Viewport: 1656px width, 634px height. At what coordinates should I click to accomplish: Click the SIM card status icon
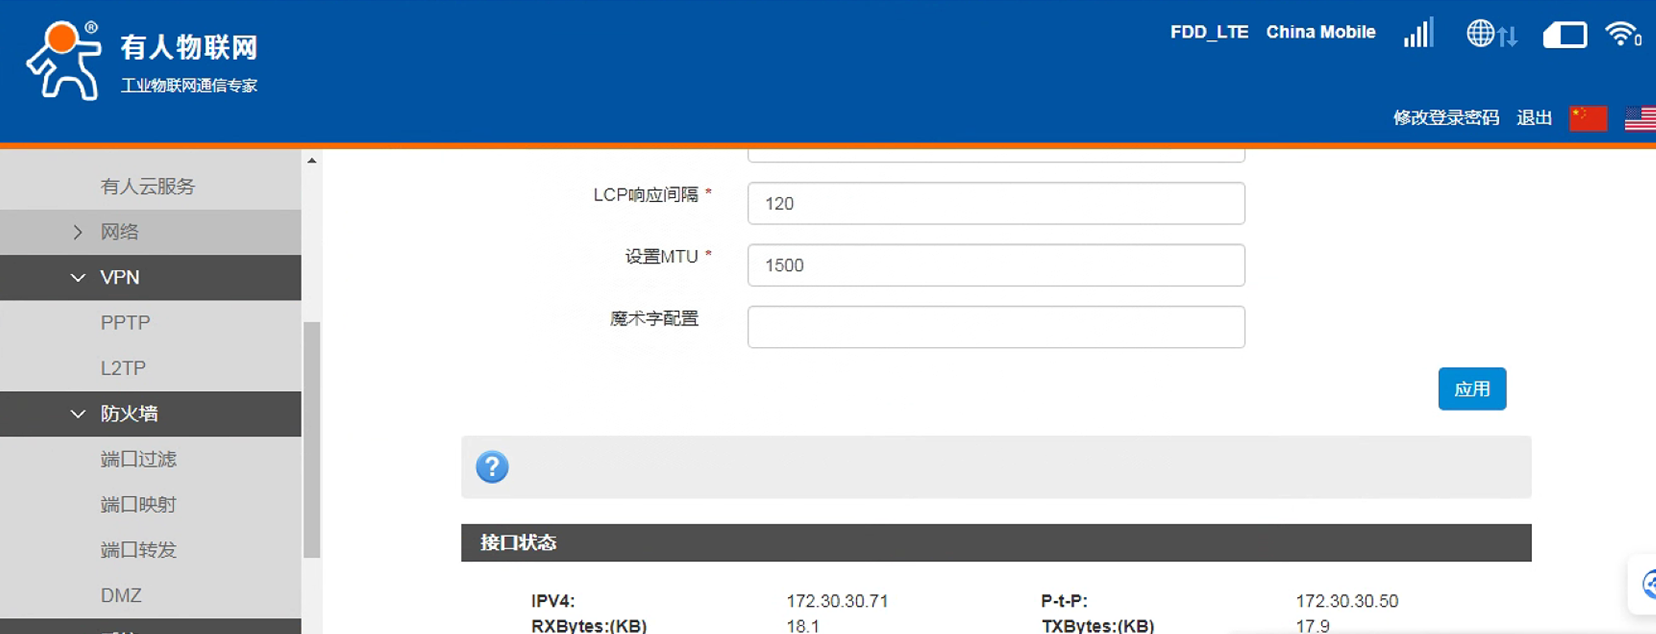[1564, 35]
